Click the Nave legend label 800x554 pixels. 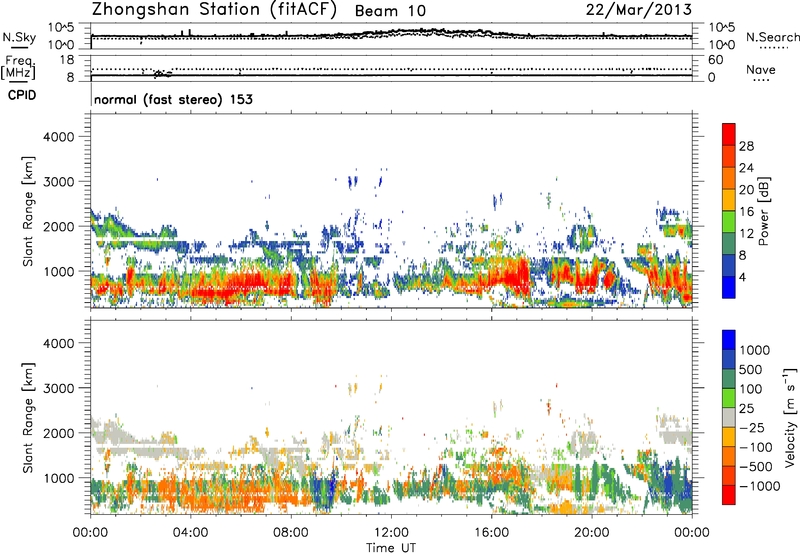[x=761, y=69]
